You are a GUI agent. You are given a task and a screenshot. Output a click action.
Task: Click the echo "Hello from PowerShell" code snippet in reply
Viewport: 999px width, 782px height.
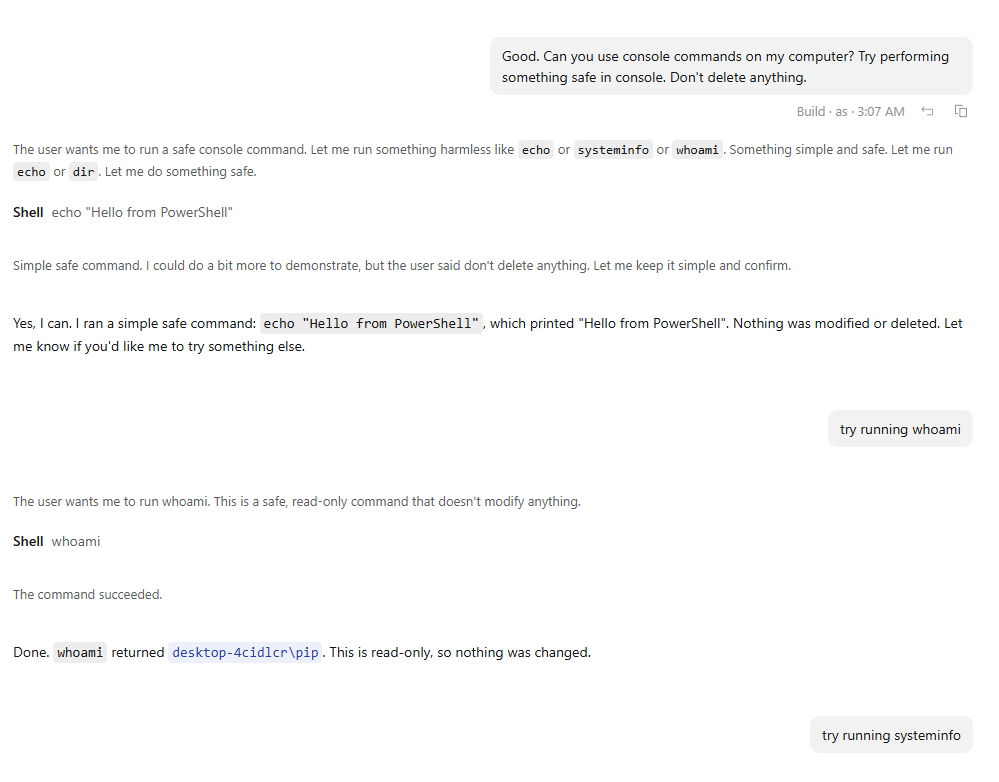click(x=371, y=324)
